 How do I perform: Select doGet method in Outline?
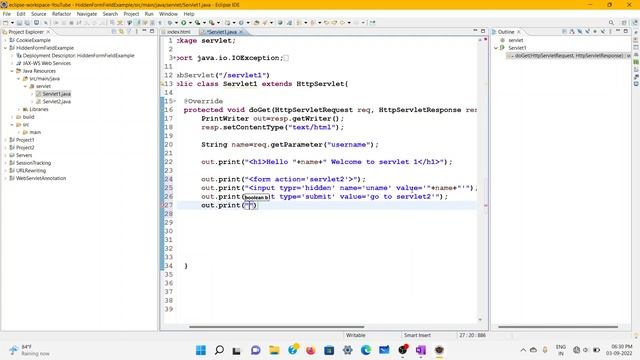point(569,56)
